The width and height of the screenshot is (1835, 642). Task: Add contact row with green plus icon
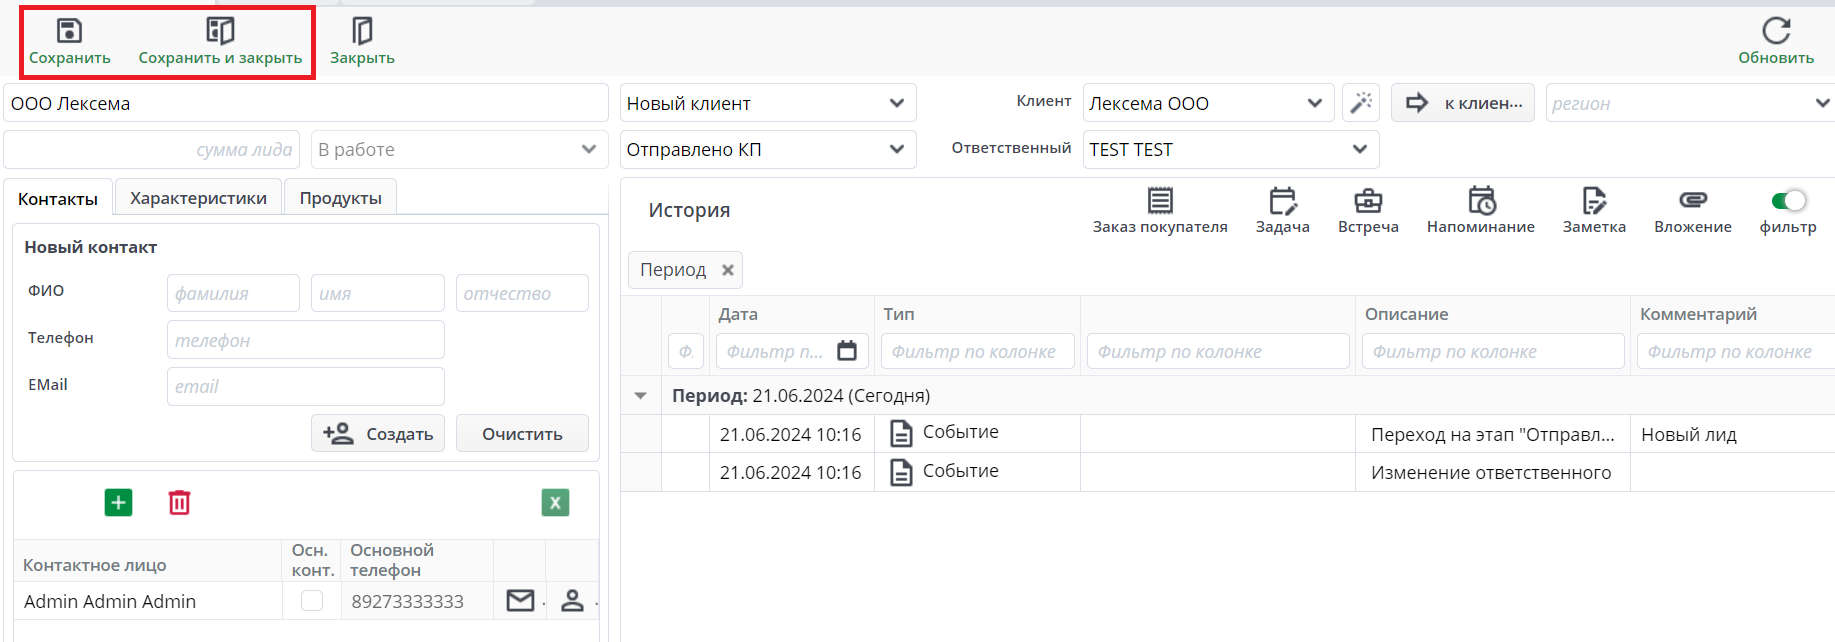(118, 502)
